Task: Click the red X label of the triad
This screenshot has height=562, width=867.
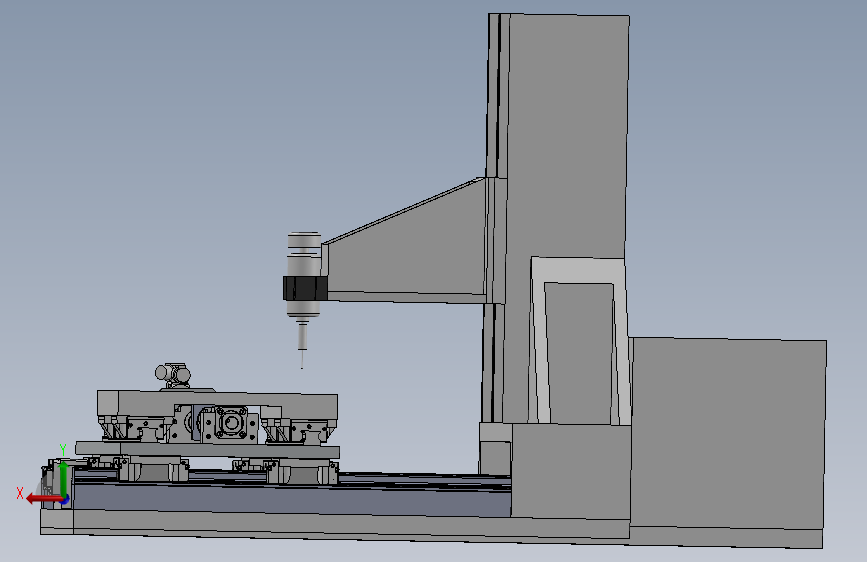Action: coord(20,493)
